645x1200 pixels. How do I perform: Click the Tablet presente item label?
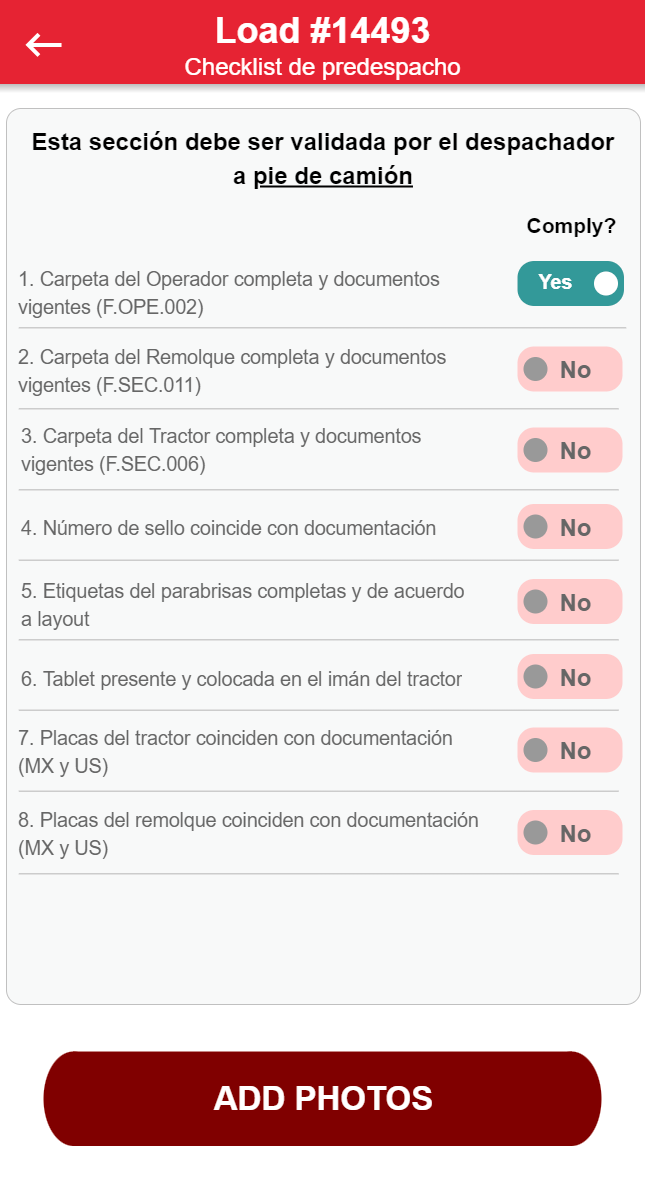click(241, 679)
